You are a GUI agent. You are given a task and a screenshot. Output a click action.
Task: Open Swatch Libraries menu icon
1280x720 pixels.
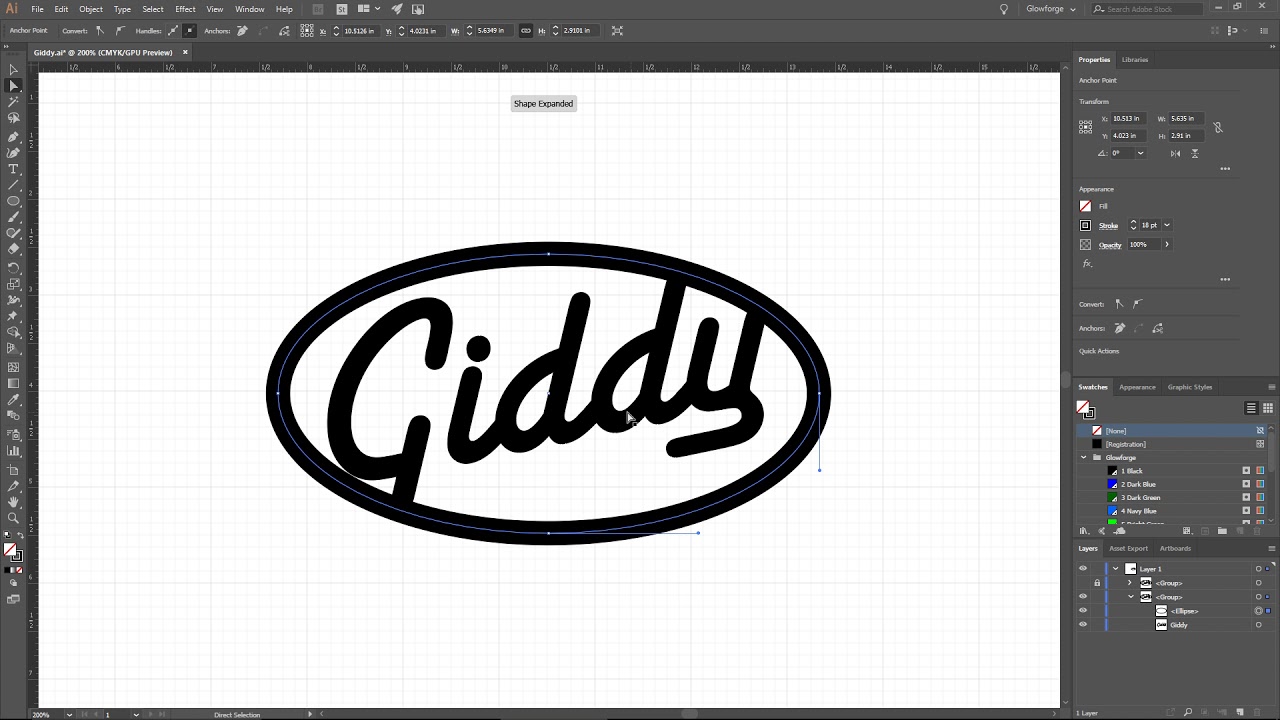click(x=1084, y=531)
